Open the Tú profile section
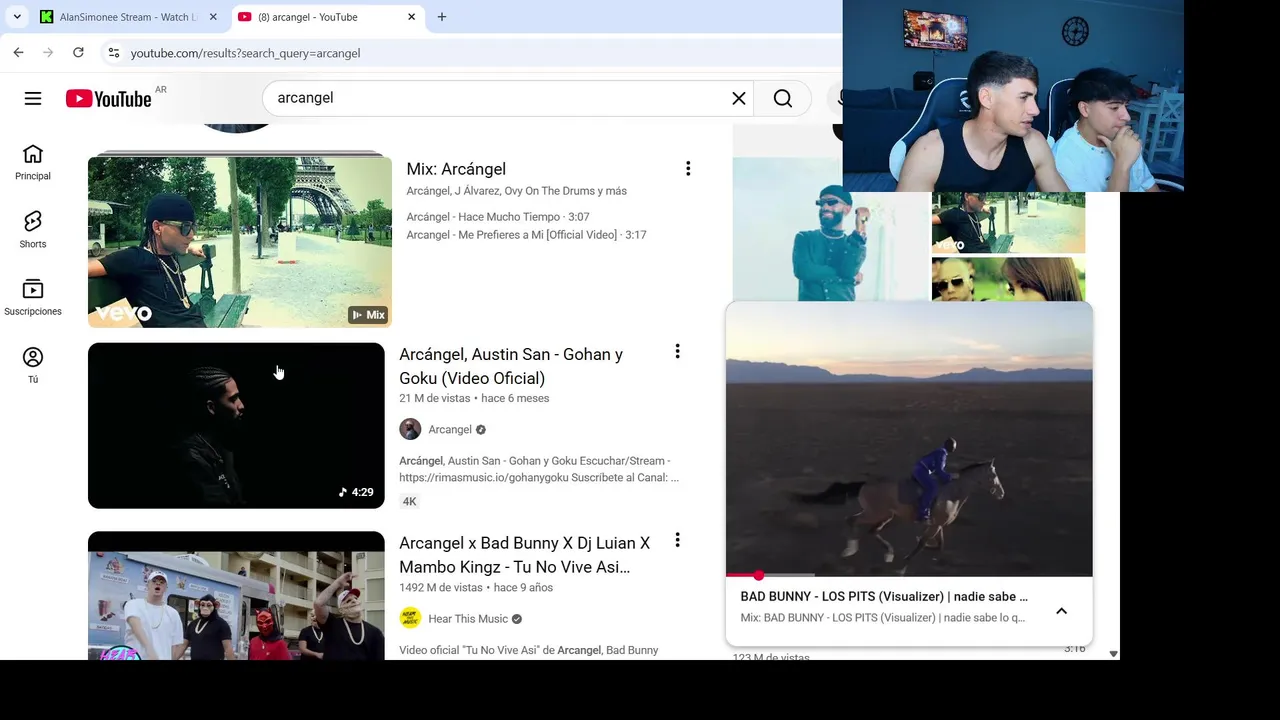1280x720 pixels. [x=33, y=365]
